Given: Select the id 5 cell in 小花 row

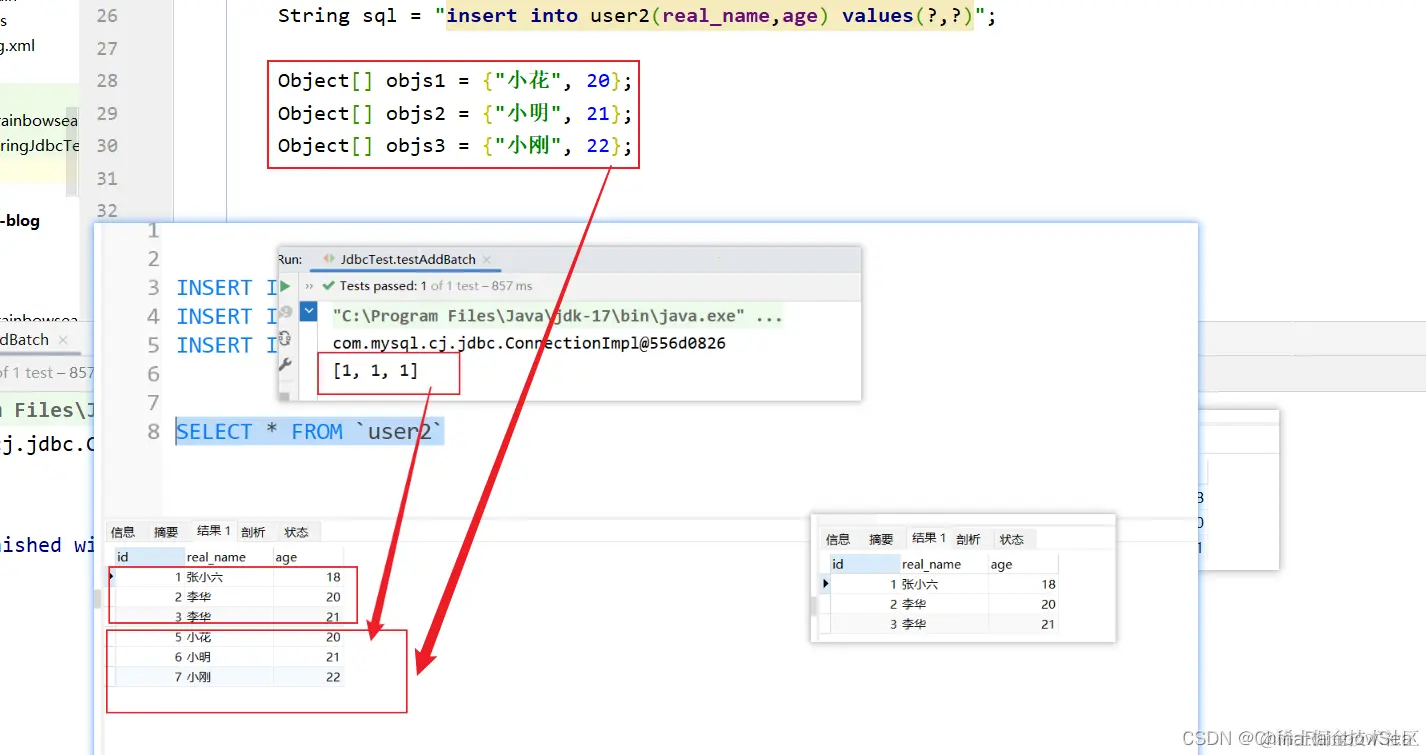Looking at the screenshot, I should click(x=150, y=637).
